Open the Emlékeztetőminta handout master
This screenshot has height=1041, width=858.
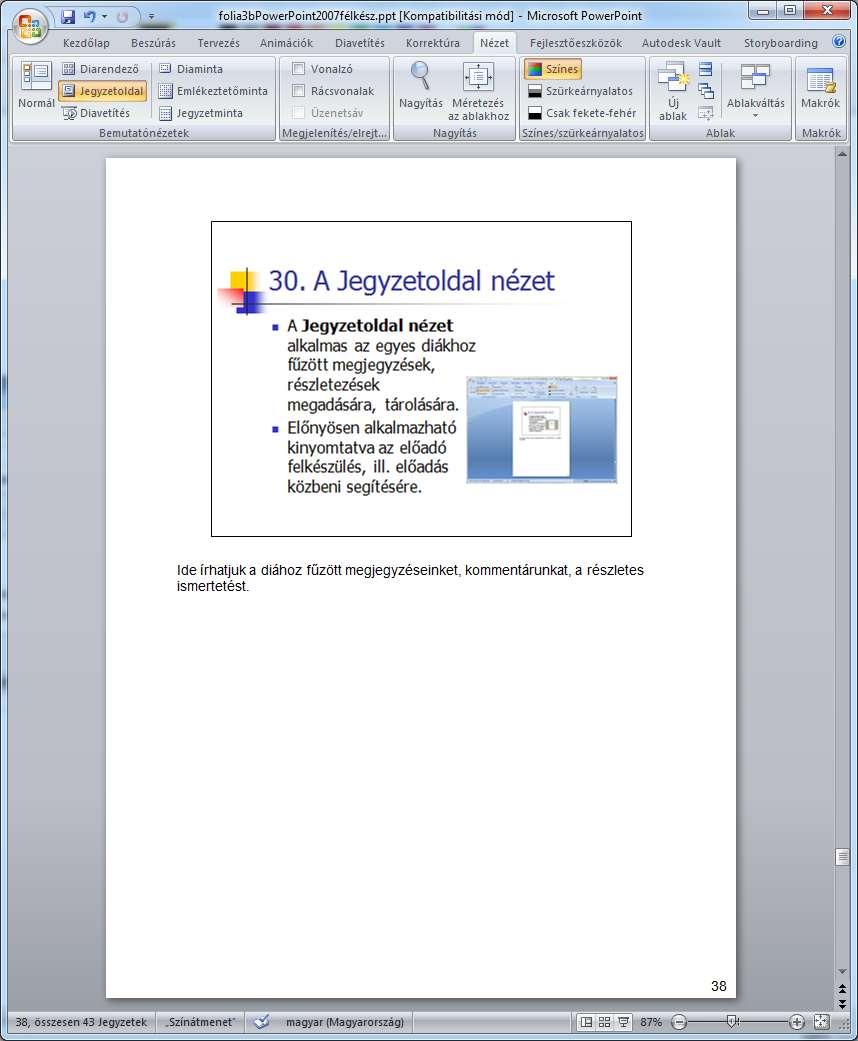tap(213, 91)
